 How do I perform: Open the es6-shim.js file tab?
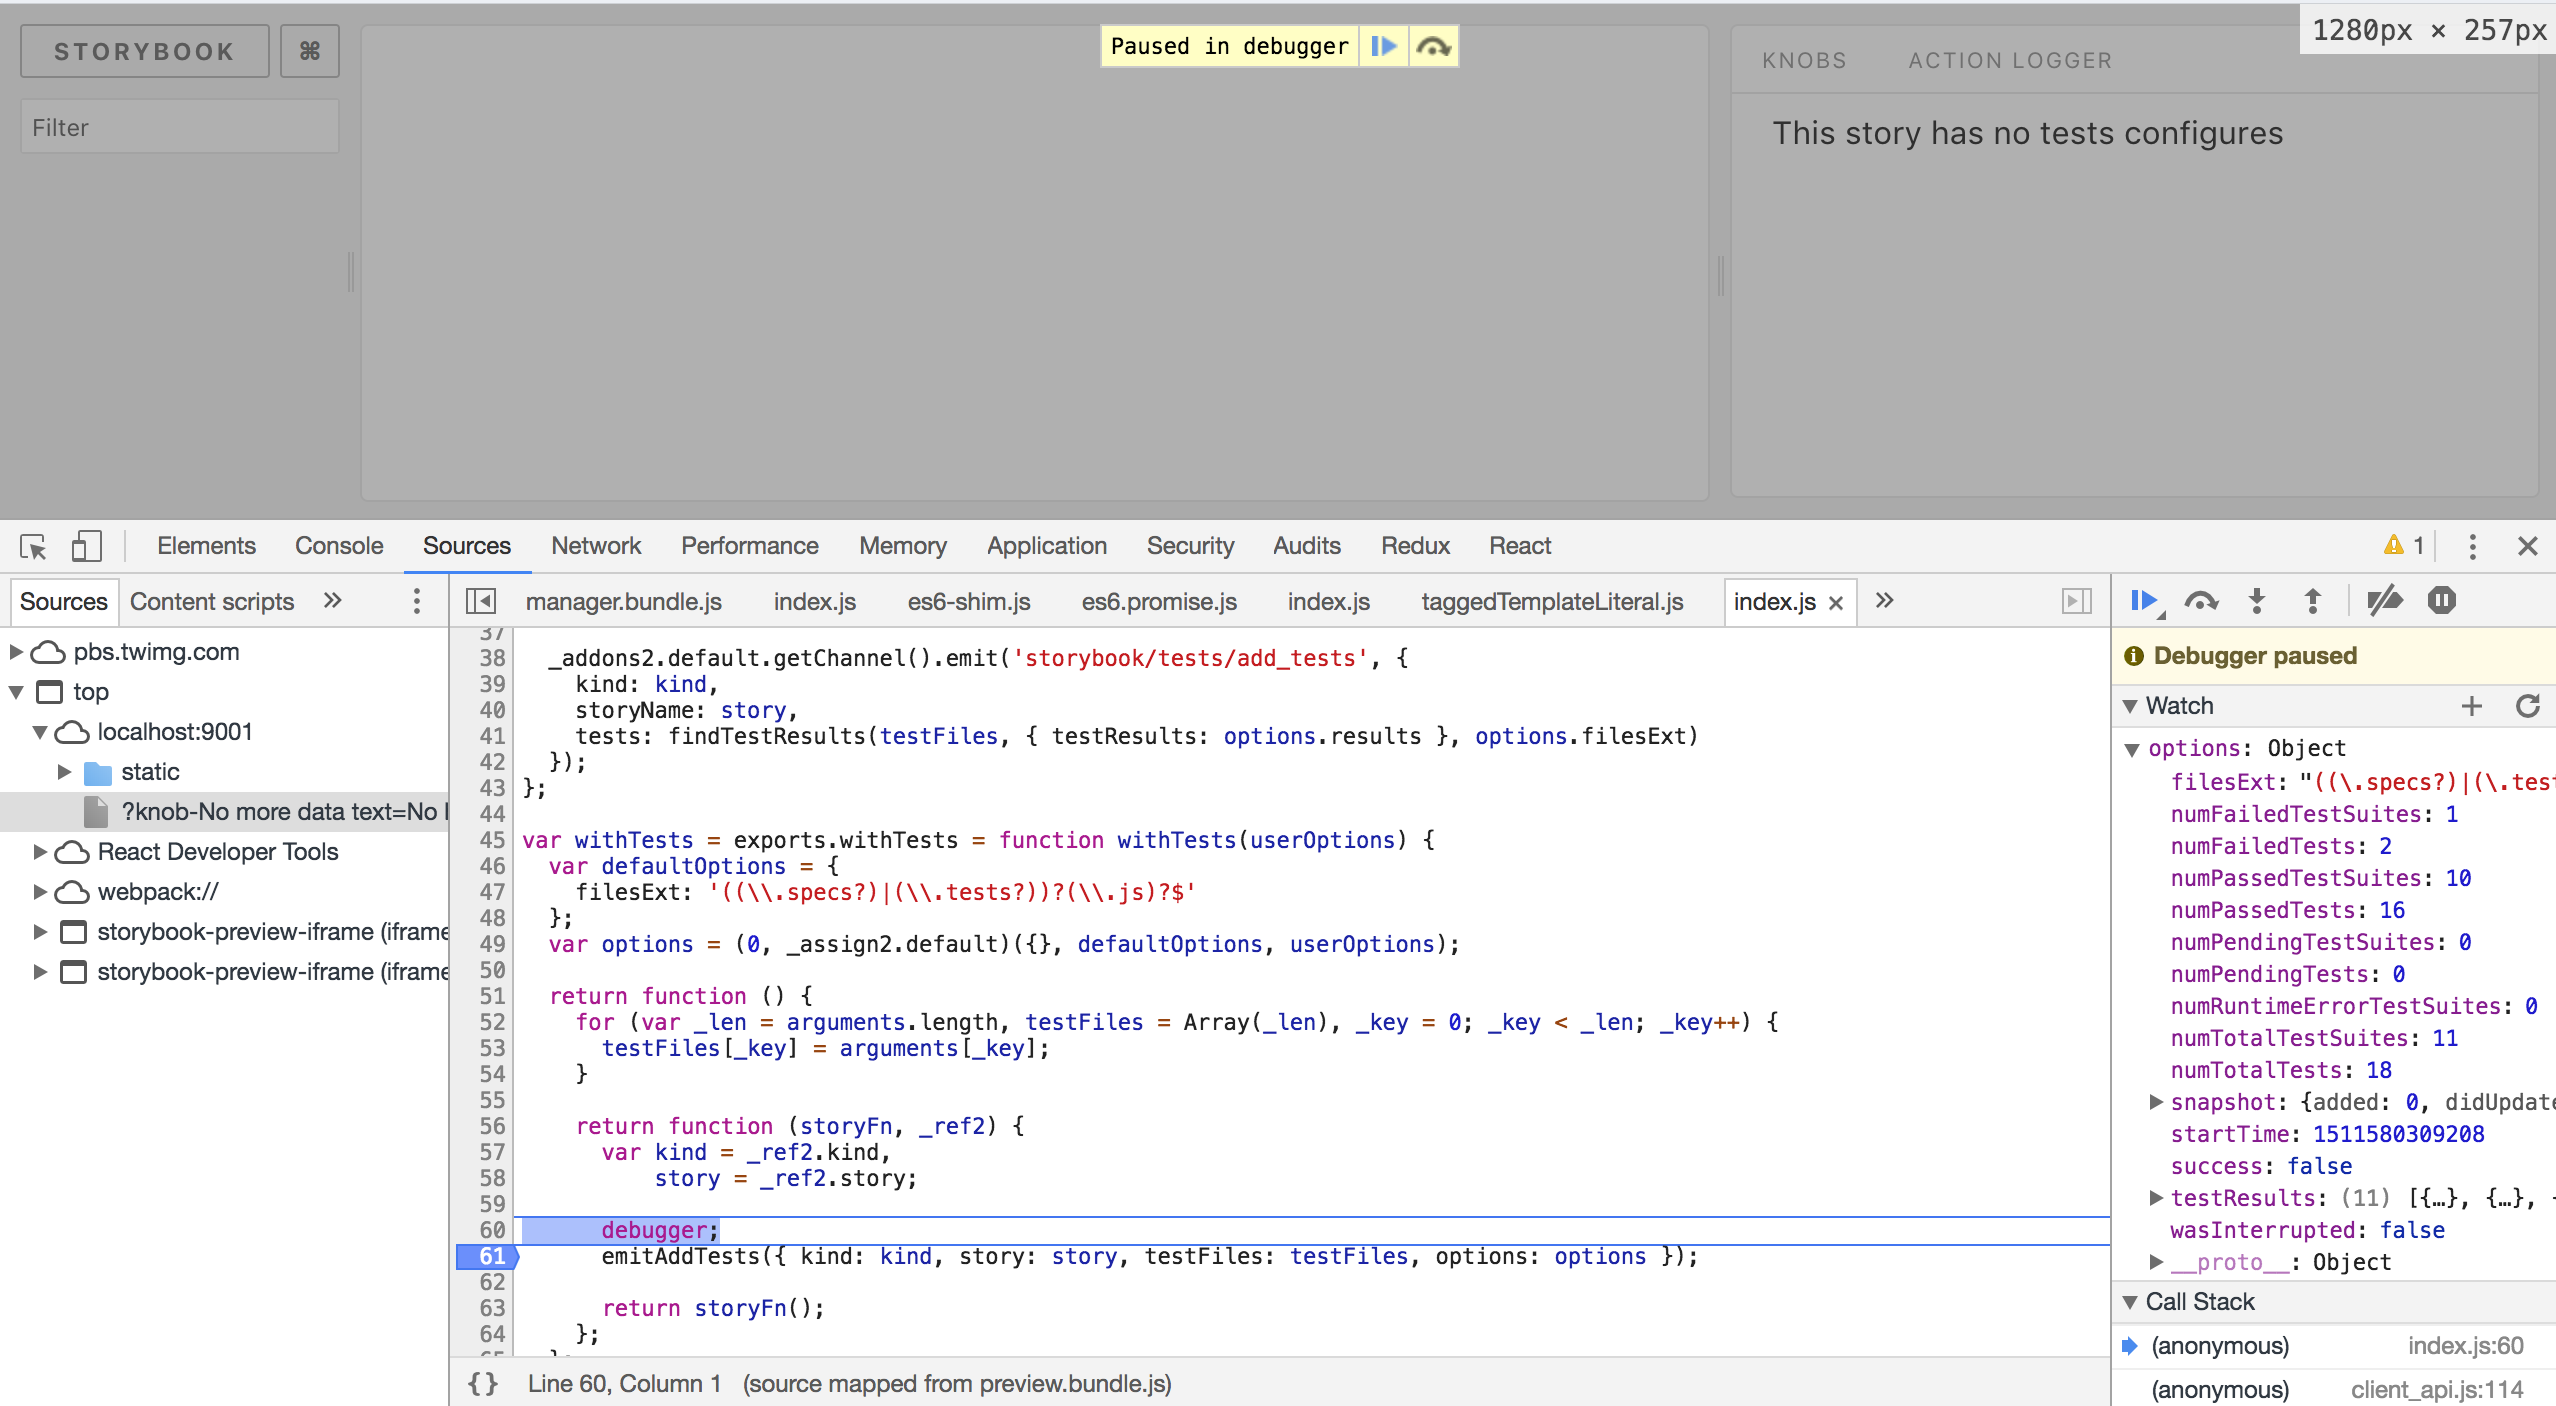pos(968,601)
